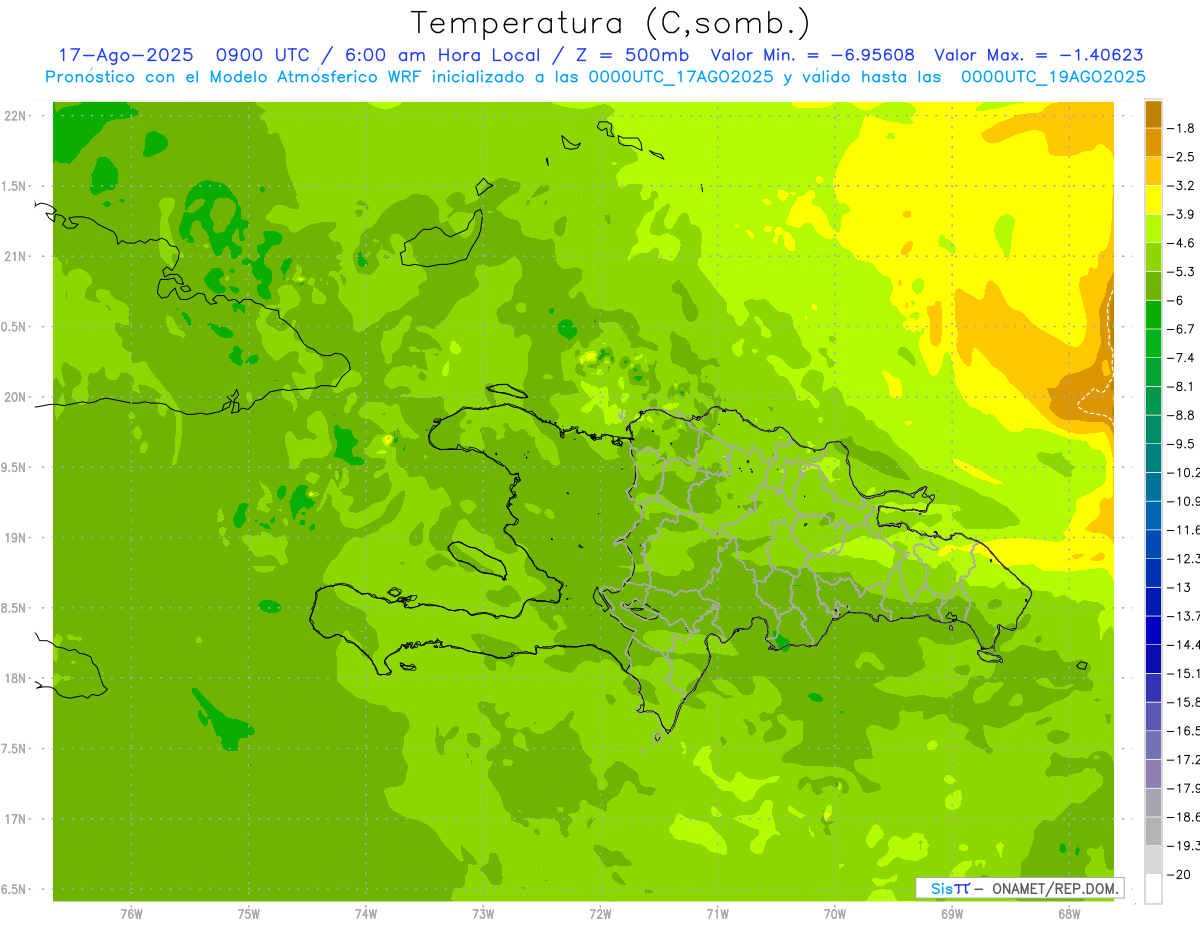Click the "68W" longitude label
Screen dimensions: 1200x927
click(x=1069, y=913)
